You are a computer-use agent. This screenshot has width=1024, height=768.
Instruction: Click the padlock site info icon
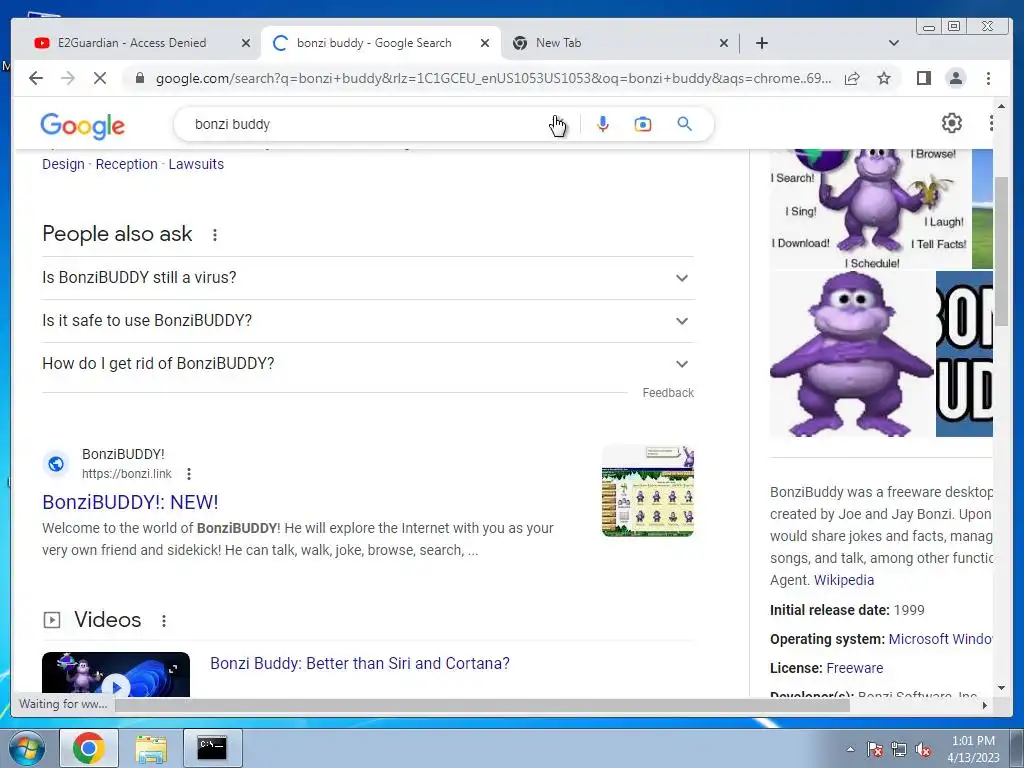coord(139,78)
